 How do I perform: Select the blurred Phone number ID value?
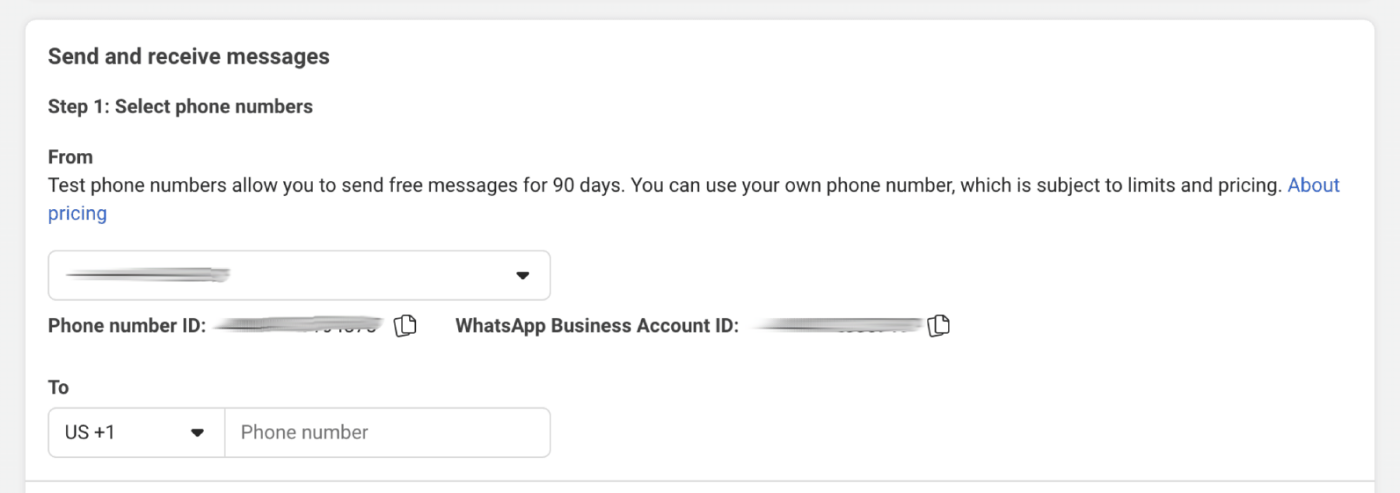point(299,326)
